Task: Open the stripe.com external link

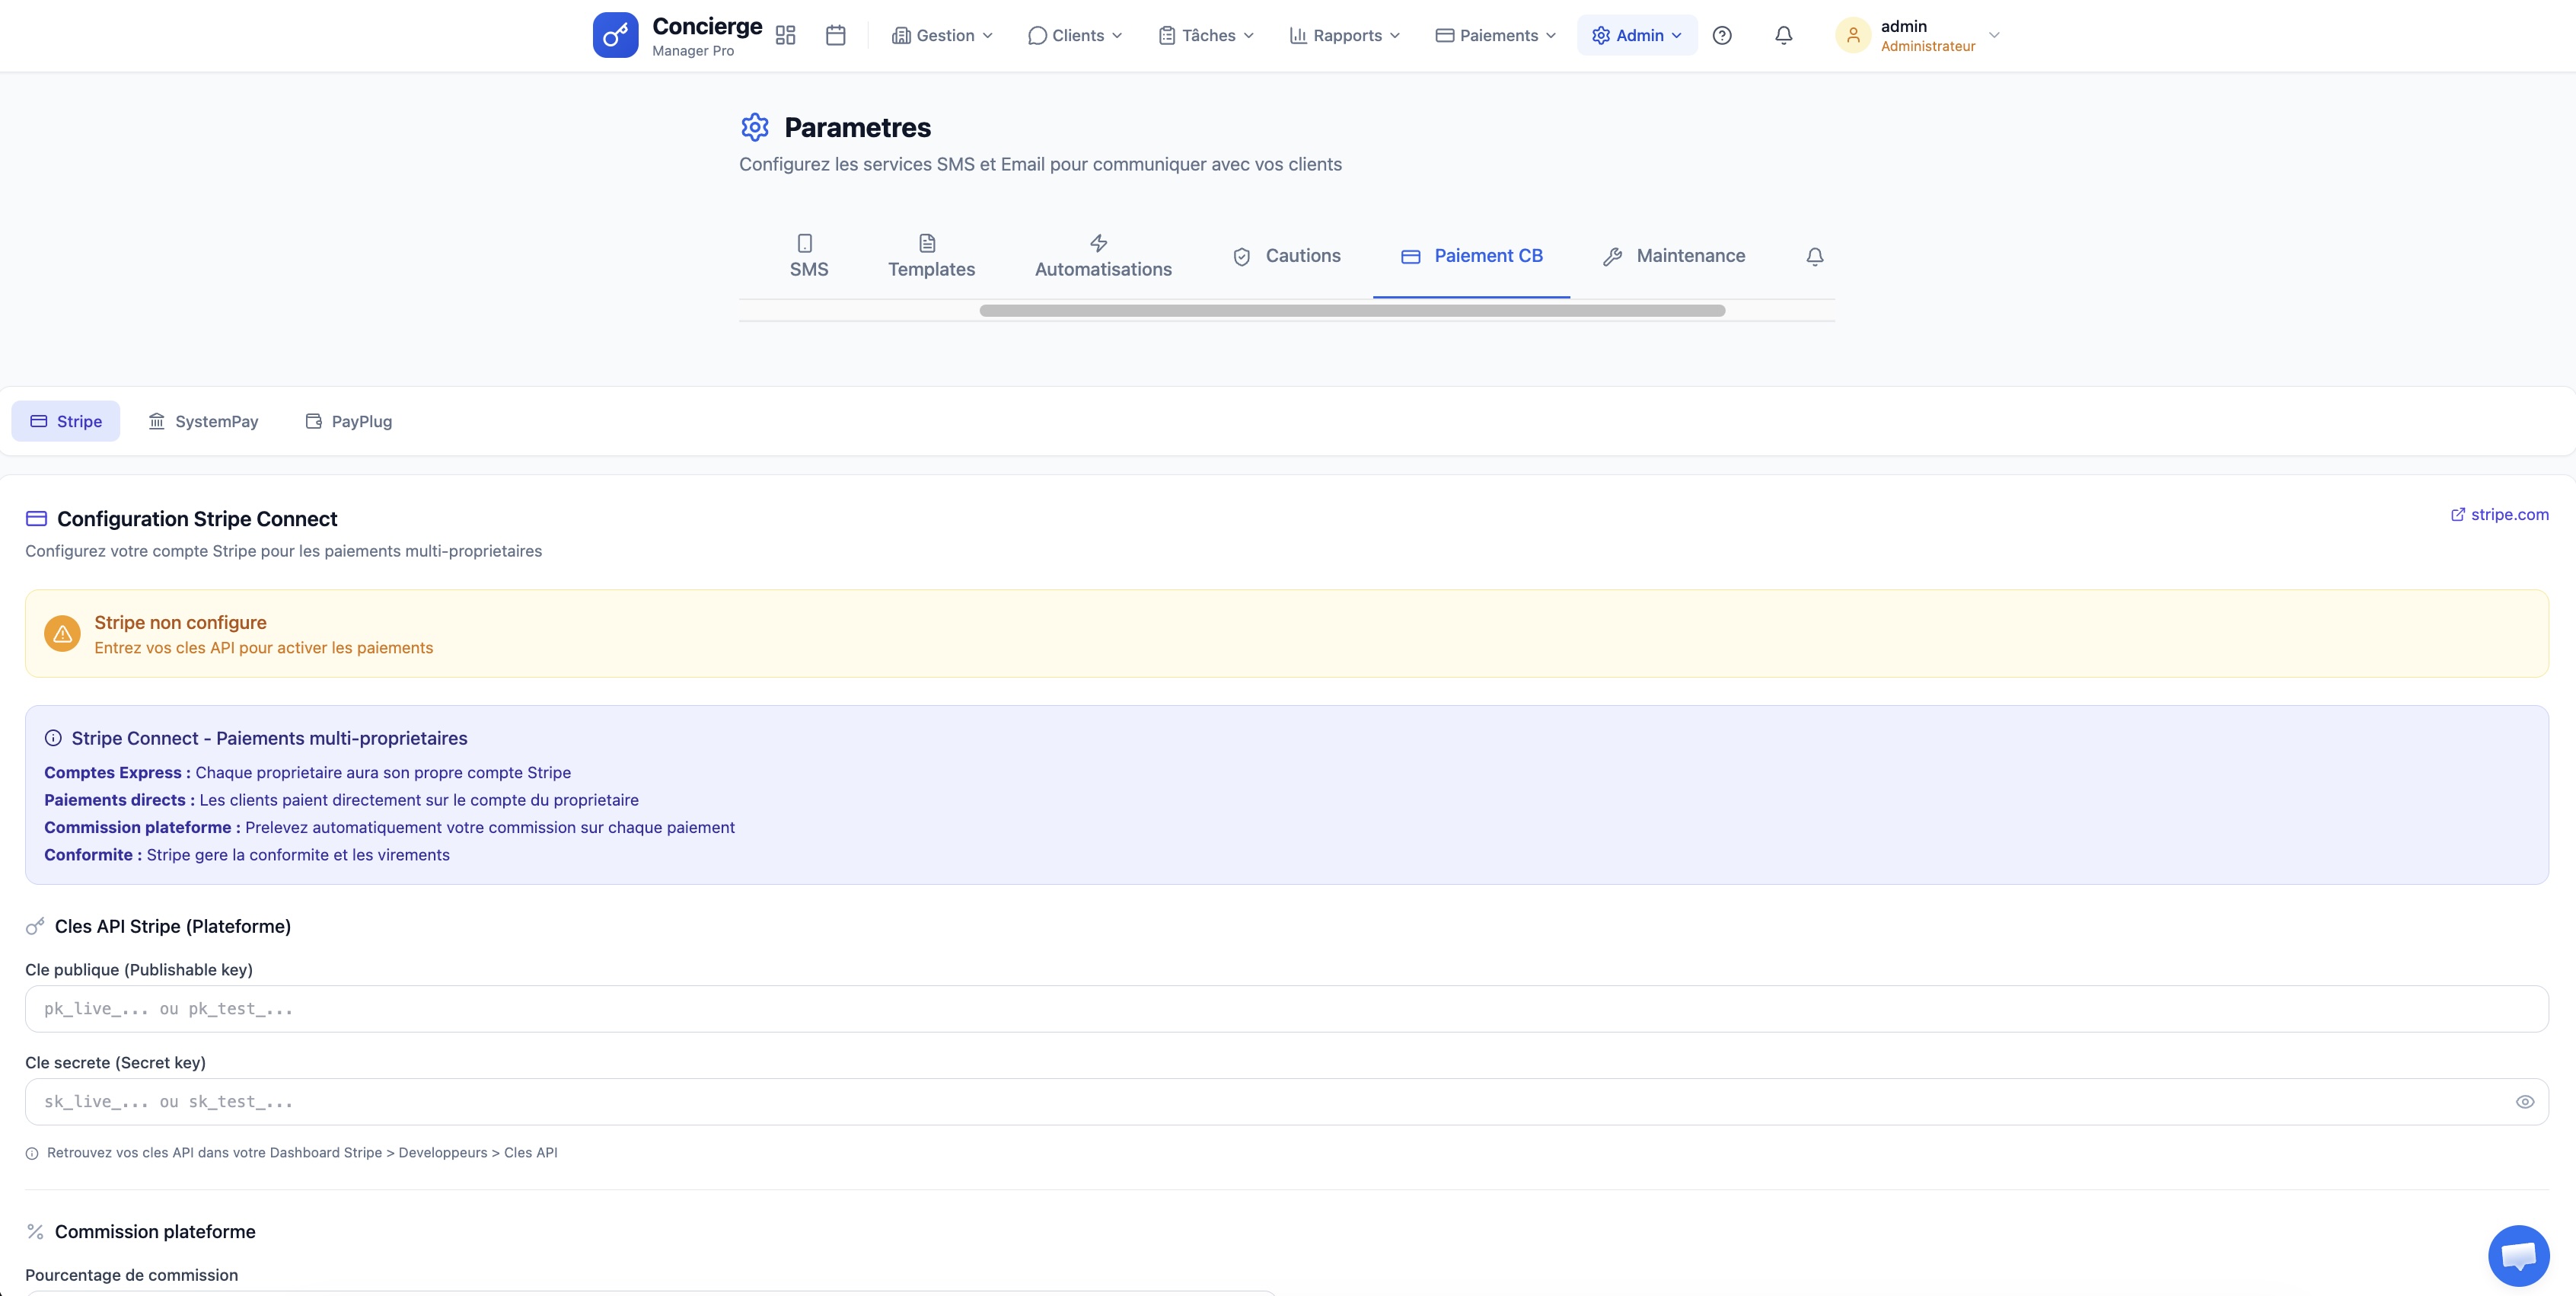Action: (x=2498, y=514)
